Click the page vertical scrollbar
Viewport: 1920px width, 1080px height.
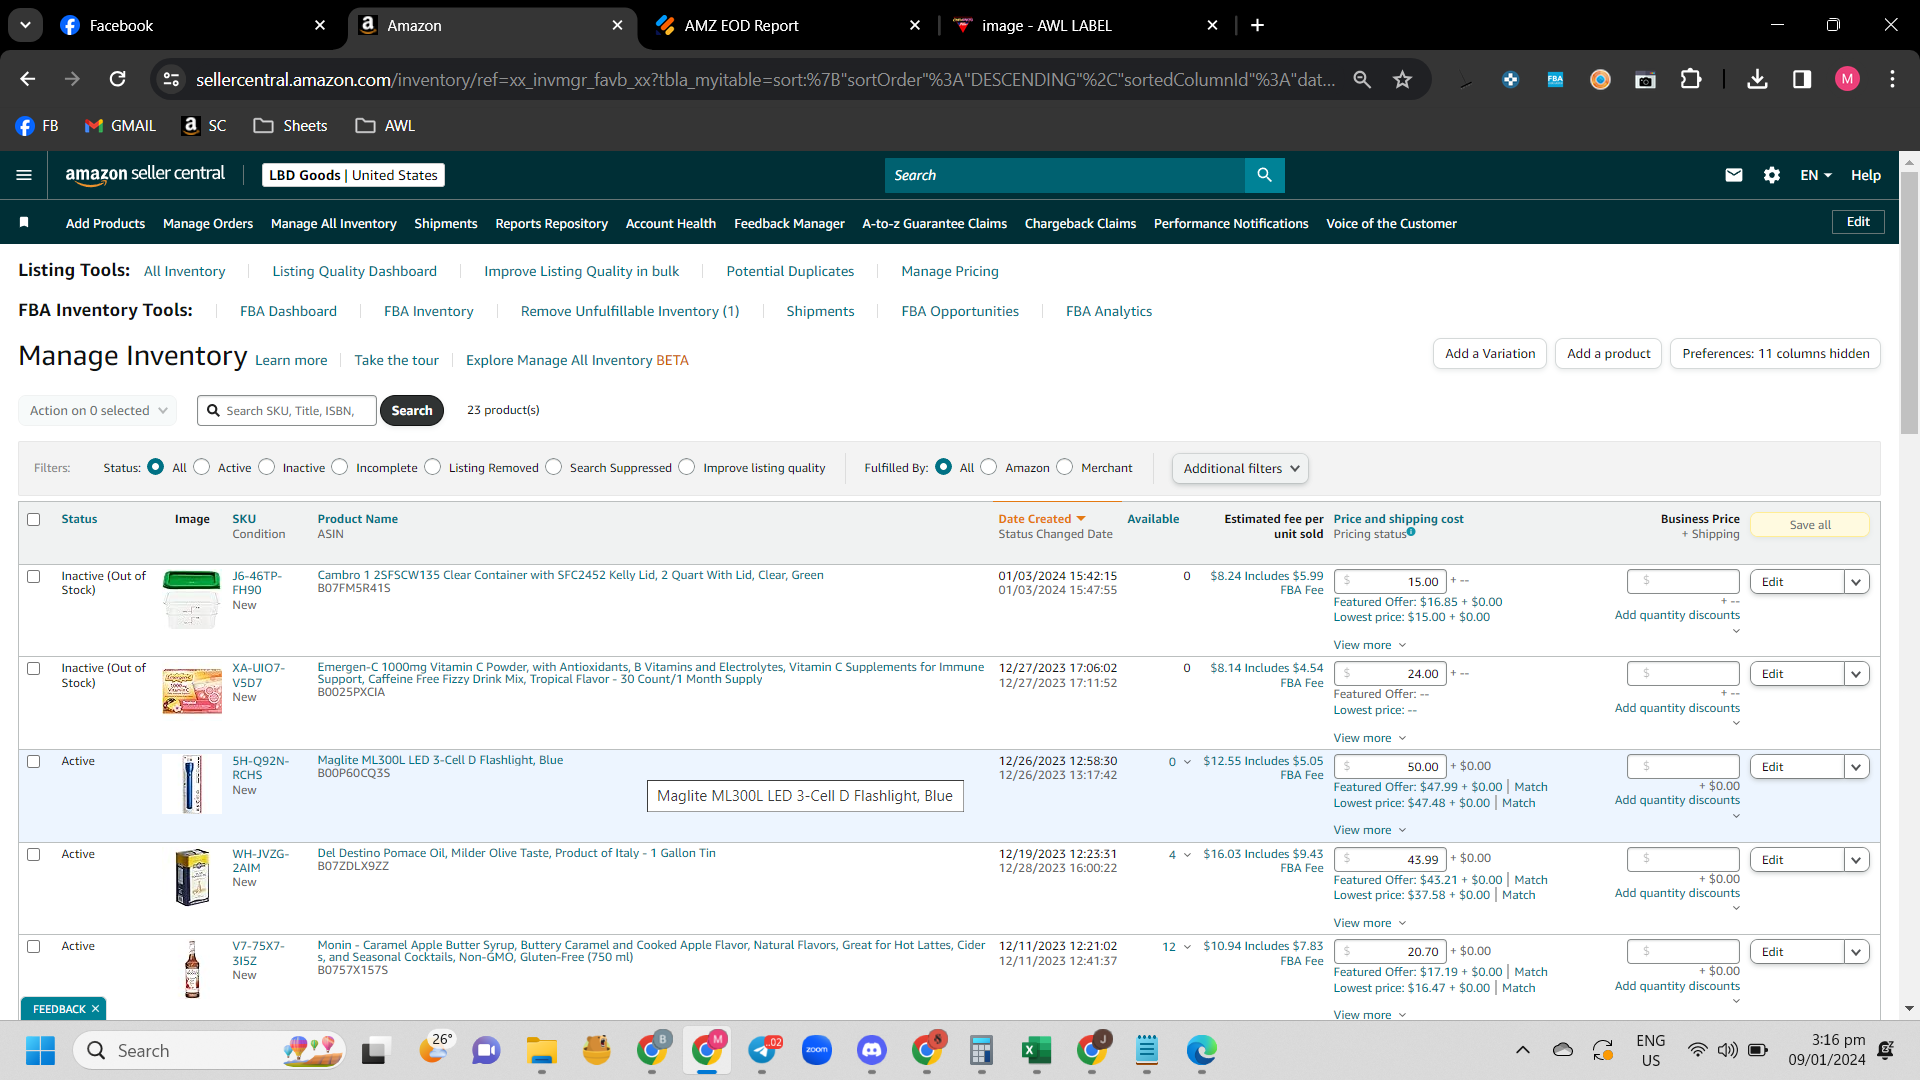[1909, 305]
